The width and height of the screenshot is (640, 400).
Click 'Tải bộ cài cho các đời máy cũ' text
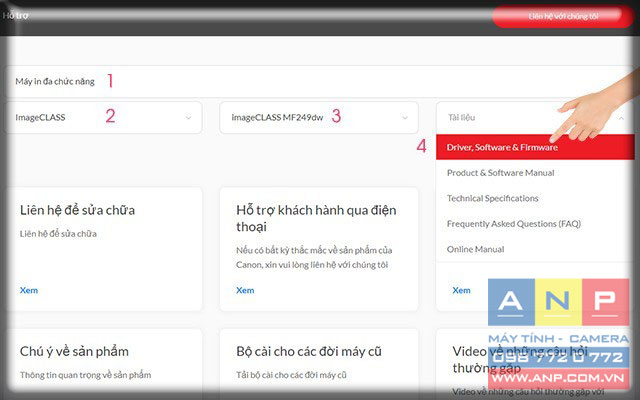(291, 375)
